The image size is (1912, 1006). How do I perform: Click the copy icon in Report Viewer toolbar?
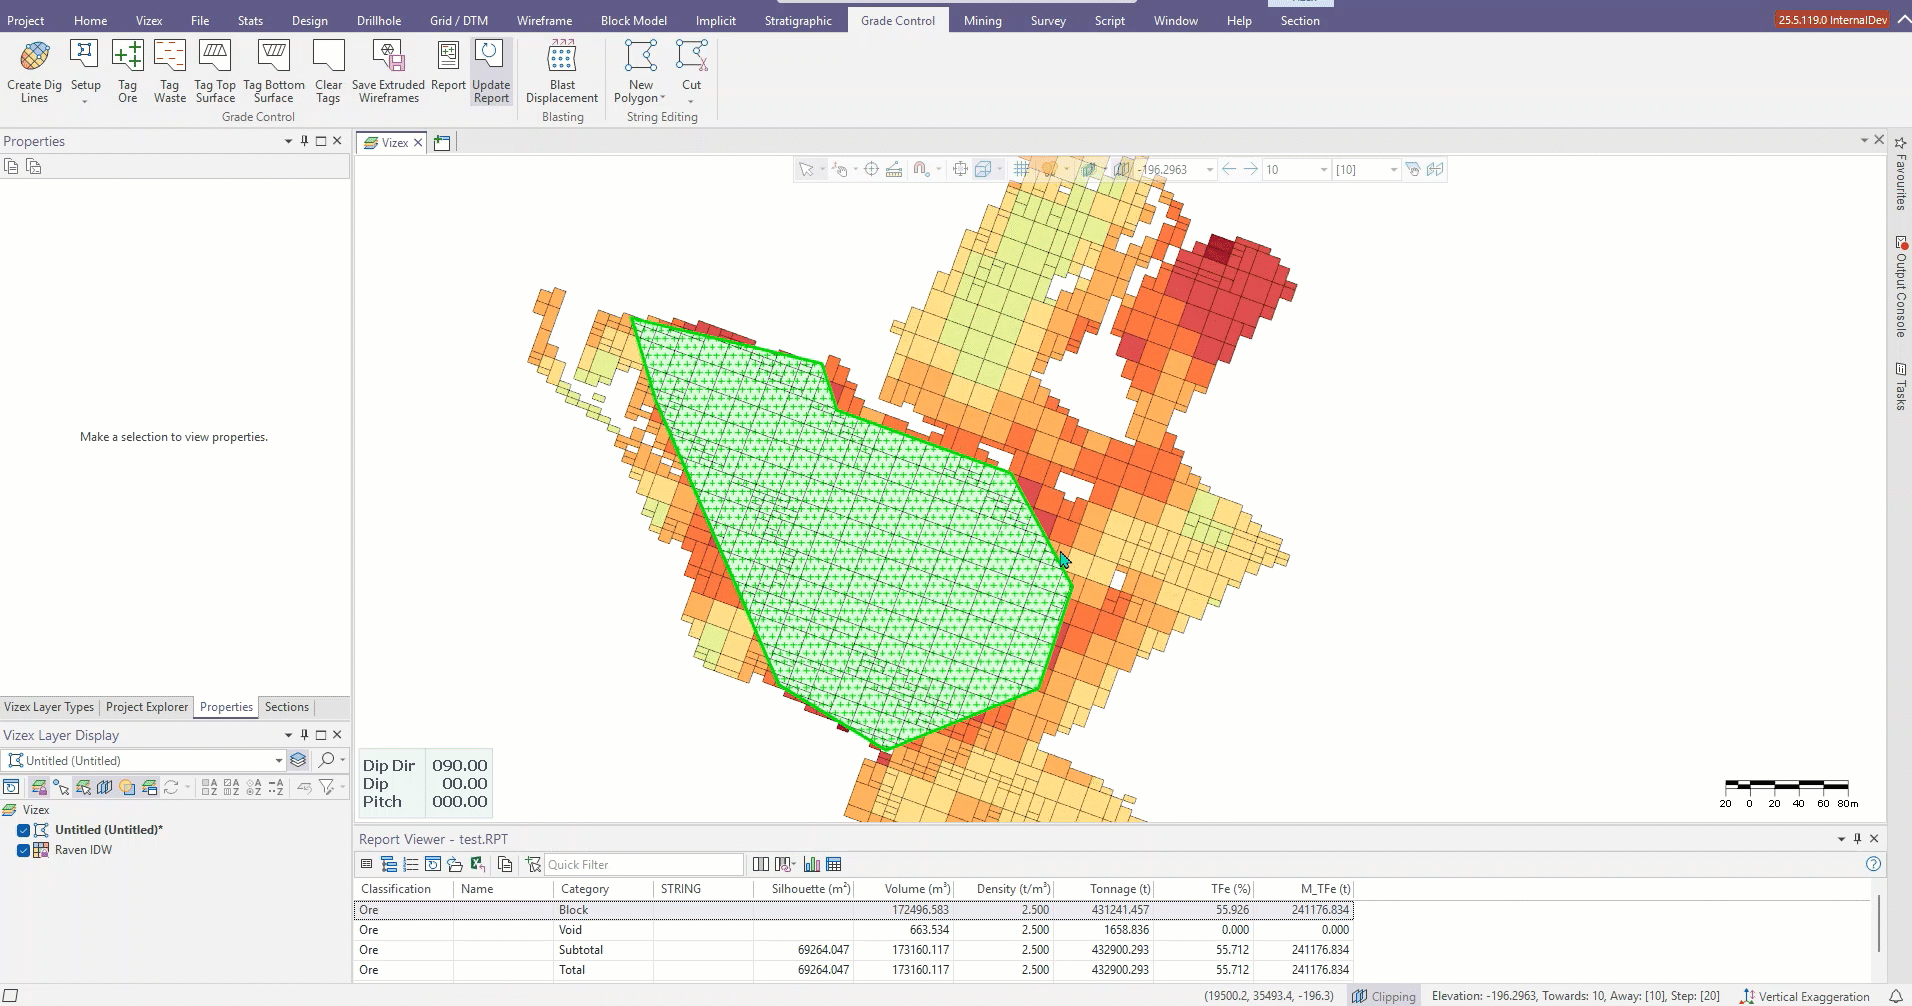(x=505, y=865)
